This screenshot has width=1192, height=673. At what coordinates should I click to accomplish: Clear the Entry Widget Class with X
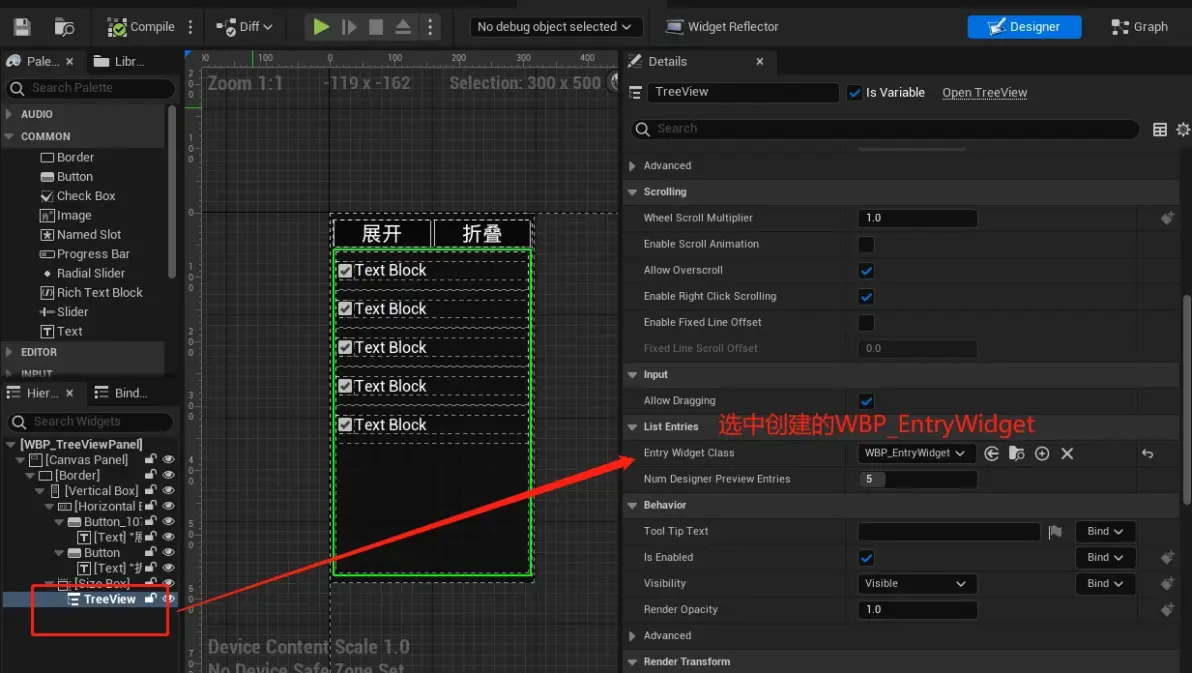click(1067, 454)
